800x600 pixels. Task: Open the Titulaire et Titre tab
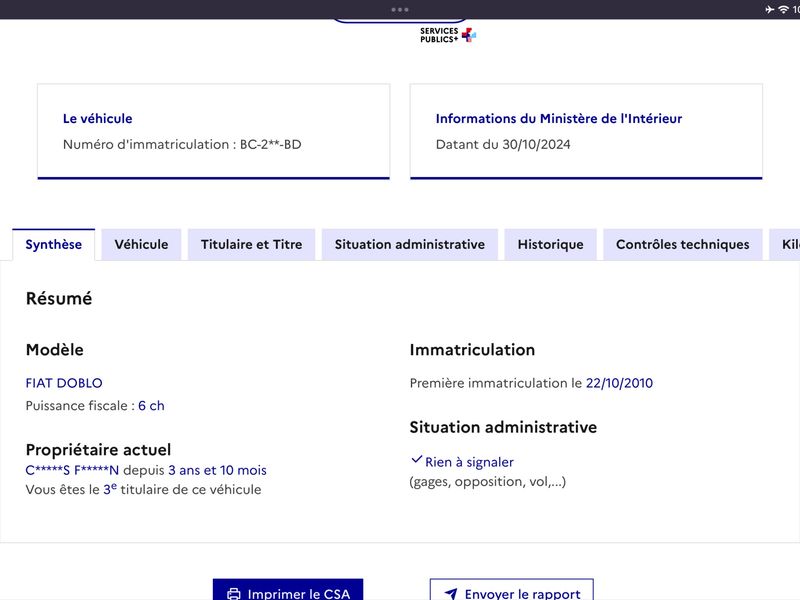(252, 244)
